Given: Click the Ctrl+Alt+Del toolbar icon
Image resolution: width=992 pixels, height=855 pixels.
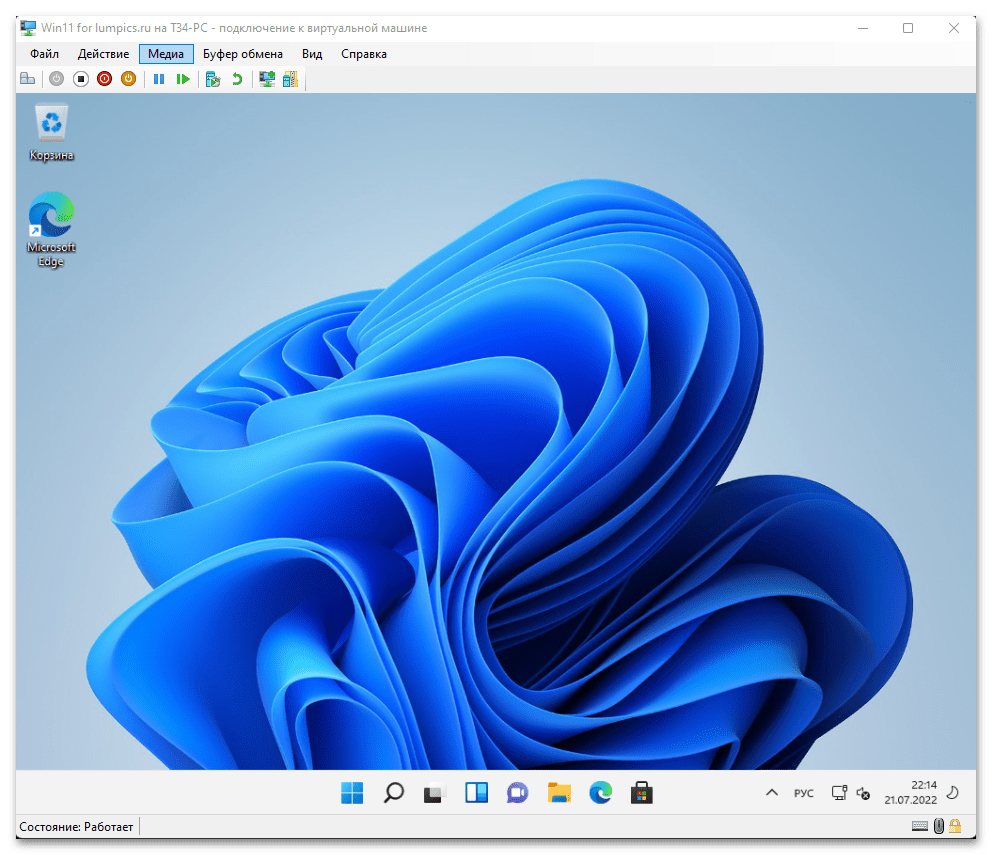Looking at the screenshot, I should (27, 79).
